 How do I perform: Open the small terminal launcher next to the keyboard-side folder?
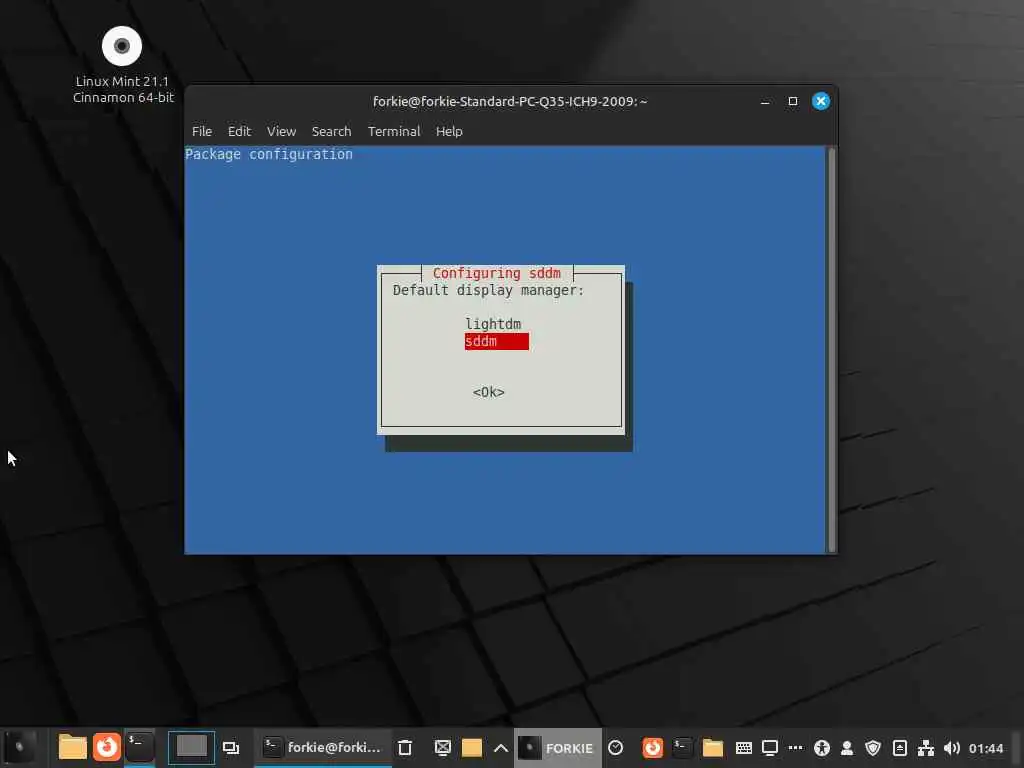coord(682,747)
